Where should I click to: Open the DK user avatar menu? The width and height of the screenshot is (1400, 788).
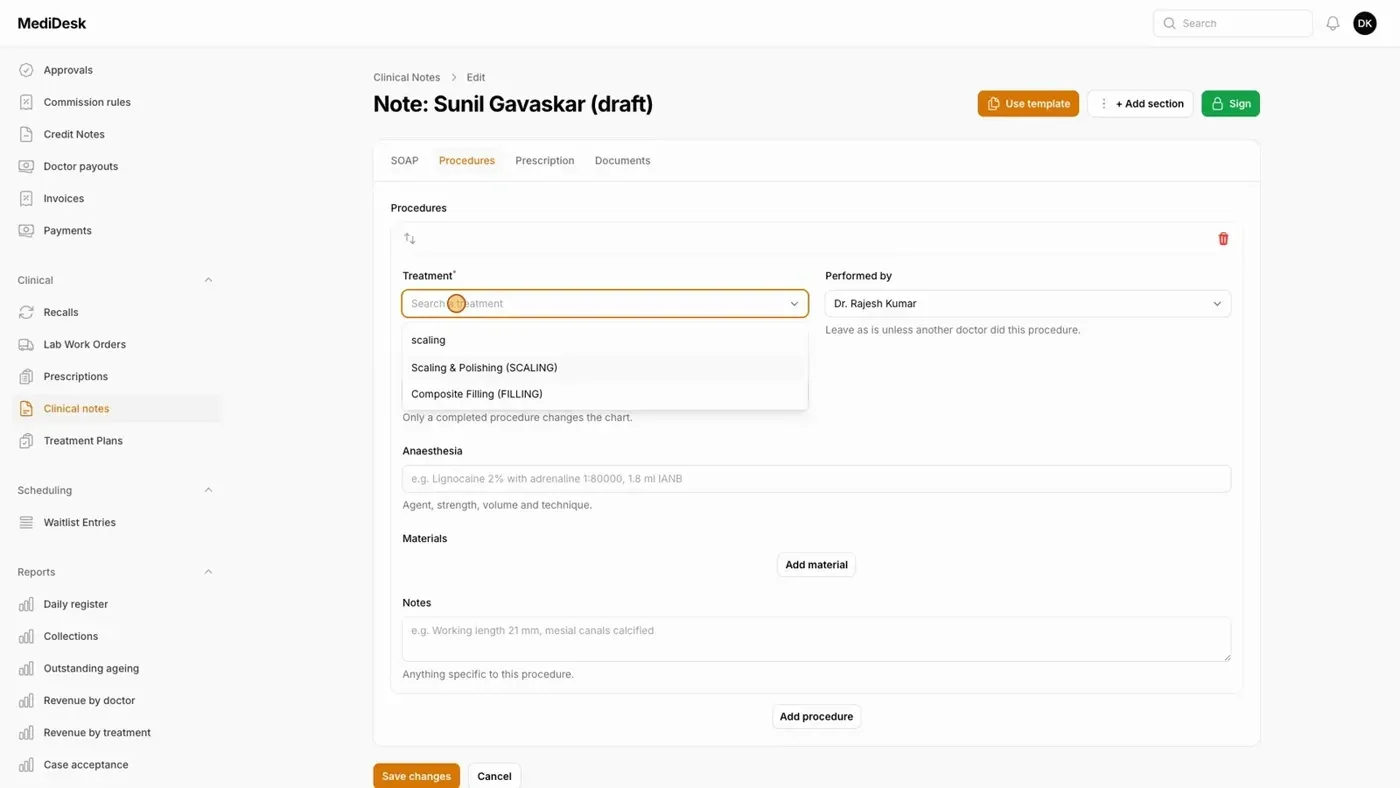tap(1365, 23)
